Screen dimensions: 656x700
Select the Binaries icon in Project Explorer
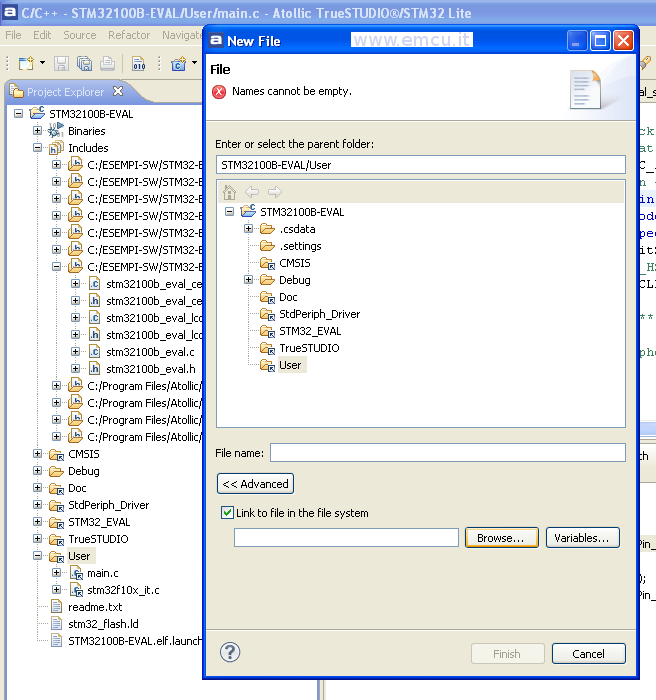pos(56,130)
